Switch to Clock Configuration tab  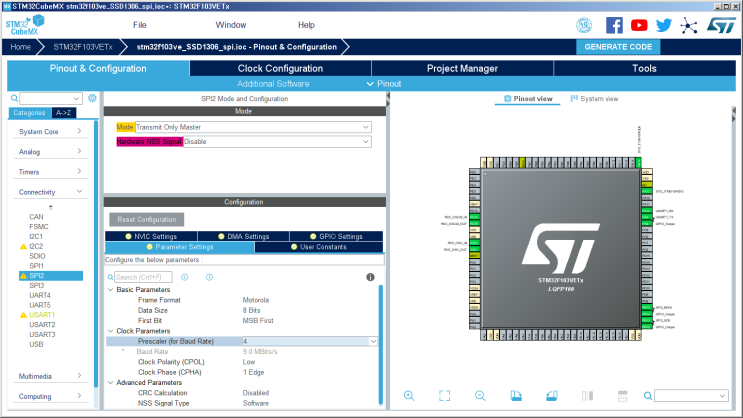[280, 68]
